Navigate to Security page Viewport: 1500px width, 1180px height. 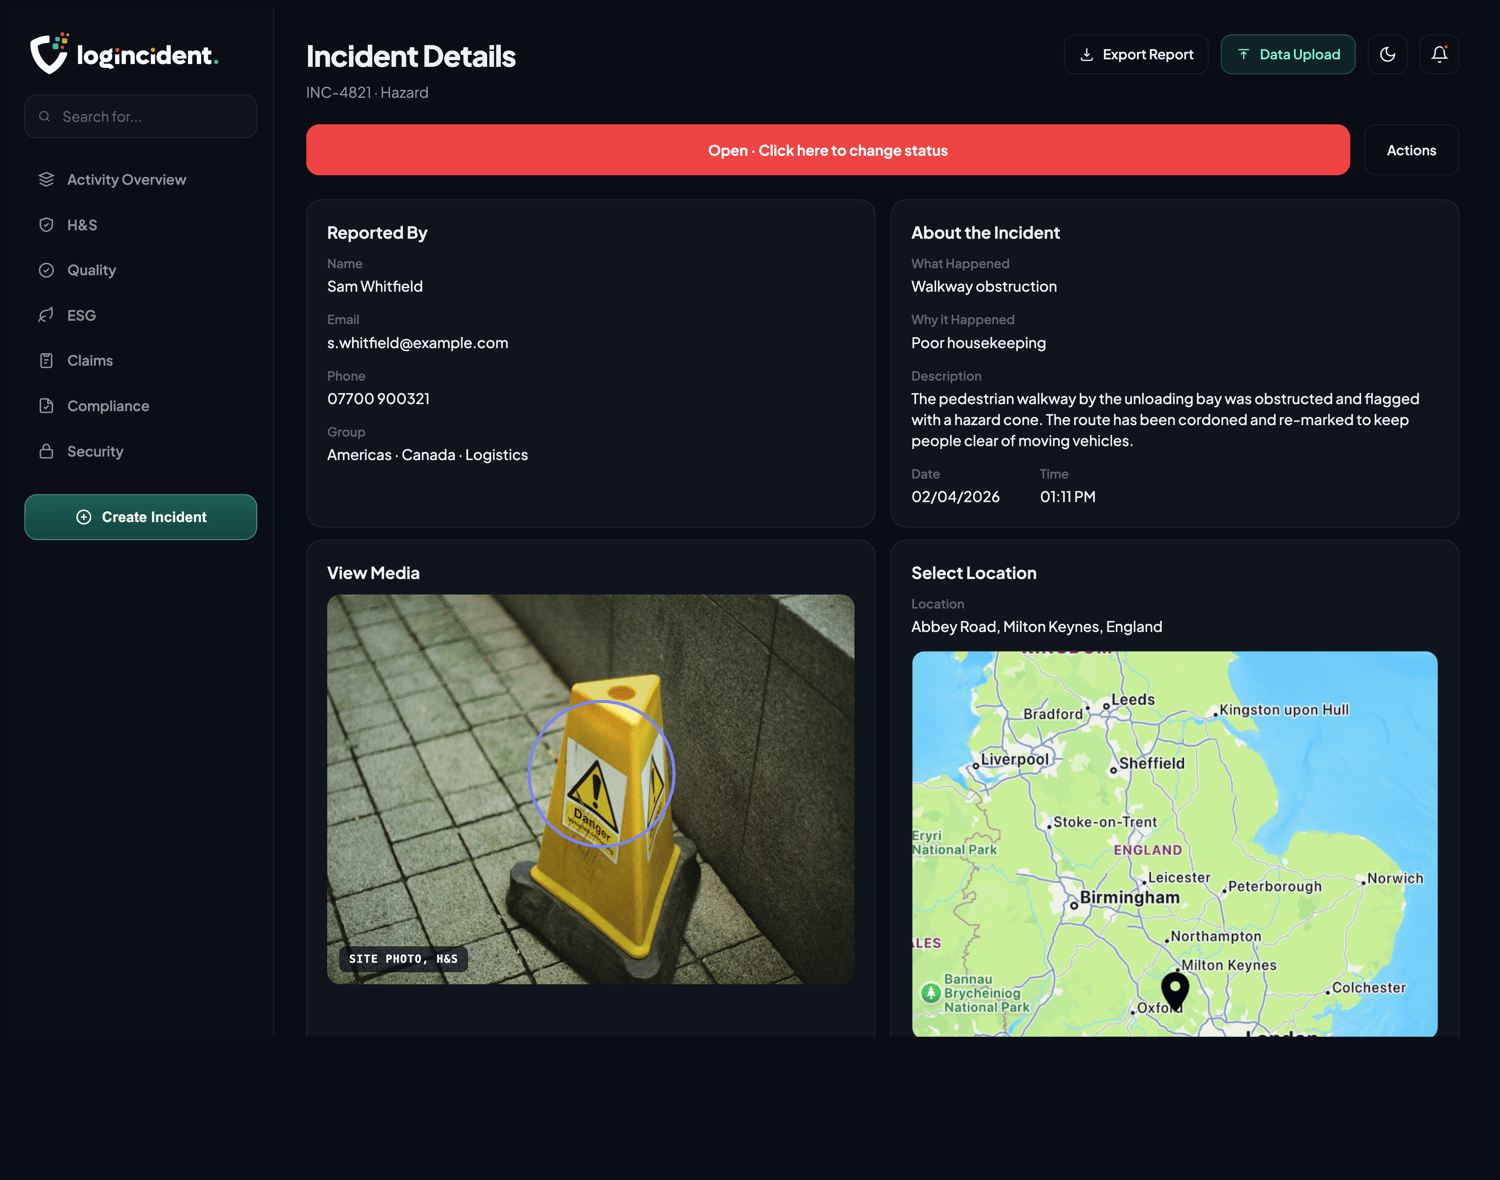click(x=141, y=451)
